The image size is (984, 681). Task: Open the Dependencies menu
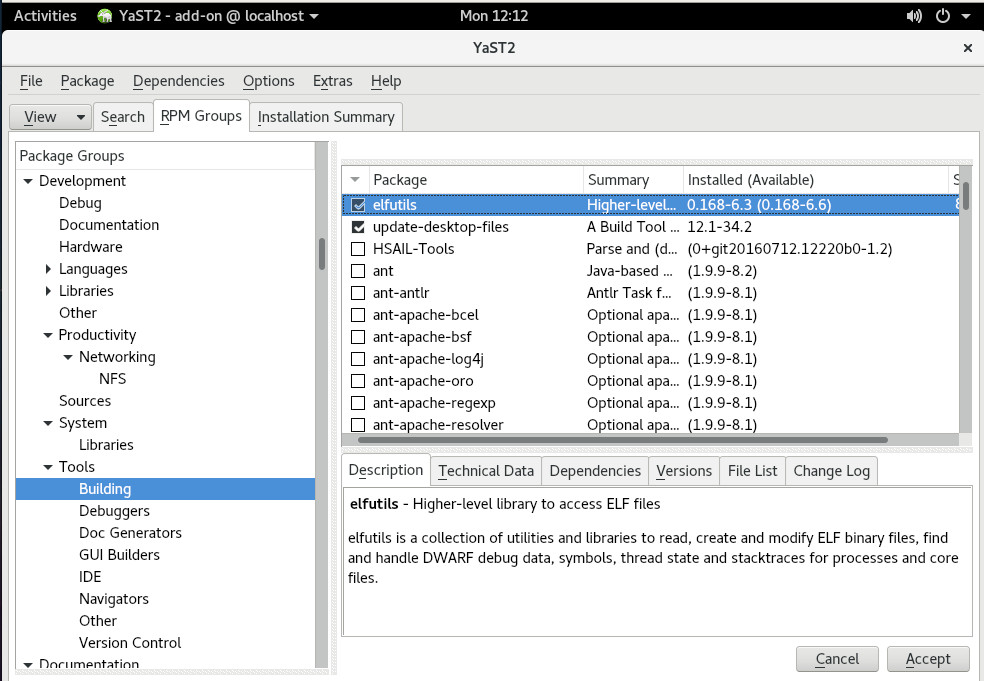[178, 81]
